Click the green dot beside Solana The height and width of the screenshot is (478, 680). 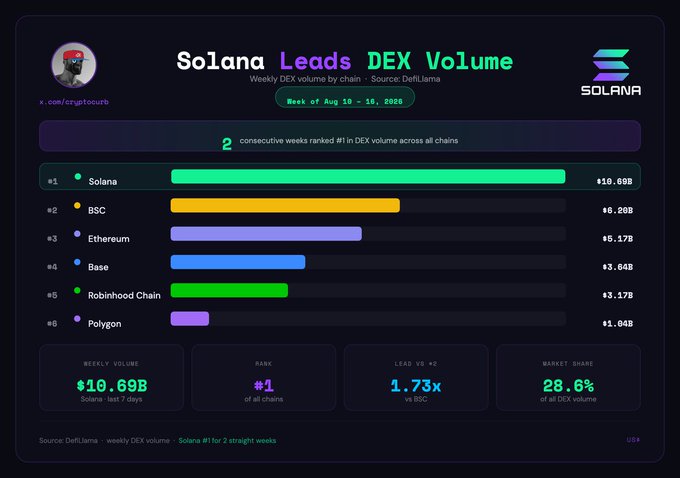(x=78, y=177)
